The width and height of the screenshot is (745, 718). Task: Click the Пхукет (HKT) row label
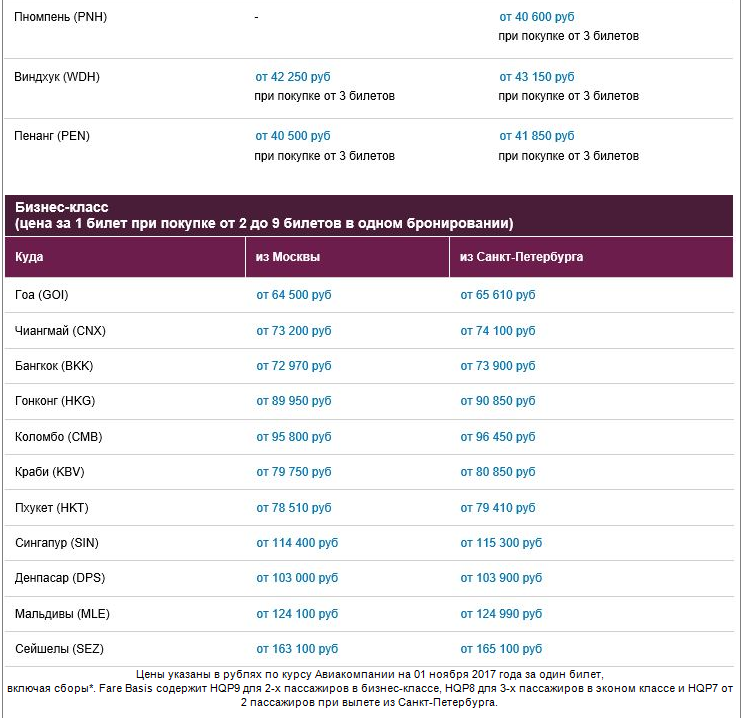(x=52, y=508)
